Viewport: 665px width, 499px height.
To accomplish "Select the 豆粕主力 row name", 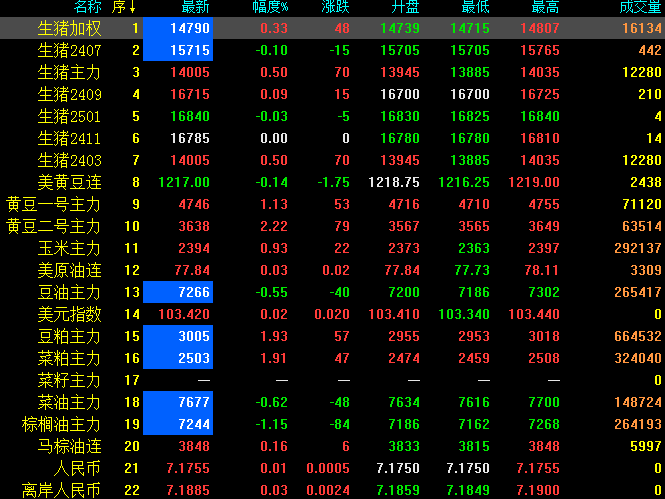I will 70,337.
